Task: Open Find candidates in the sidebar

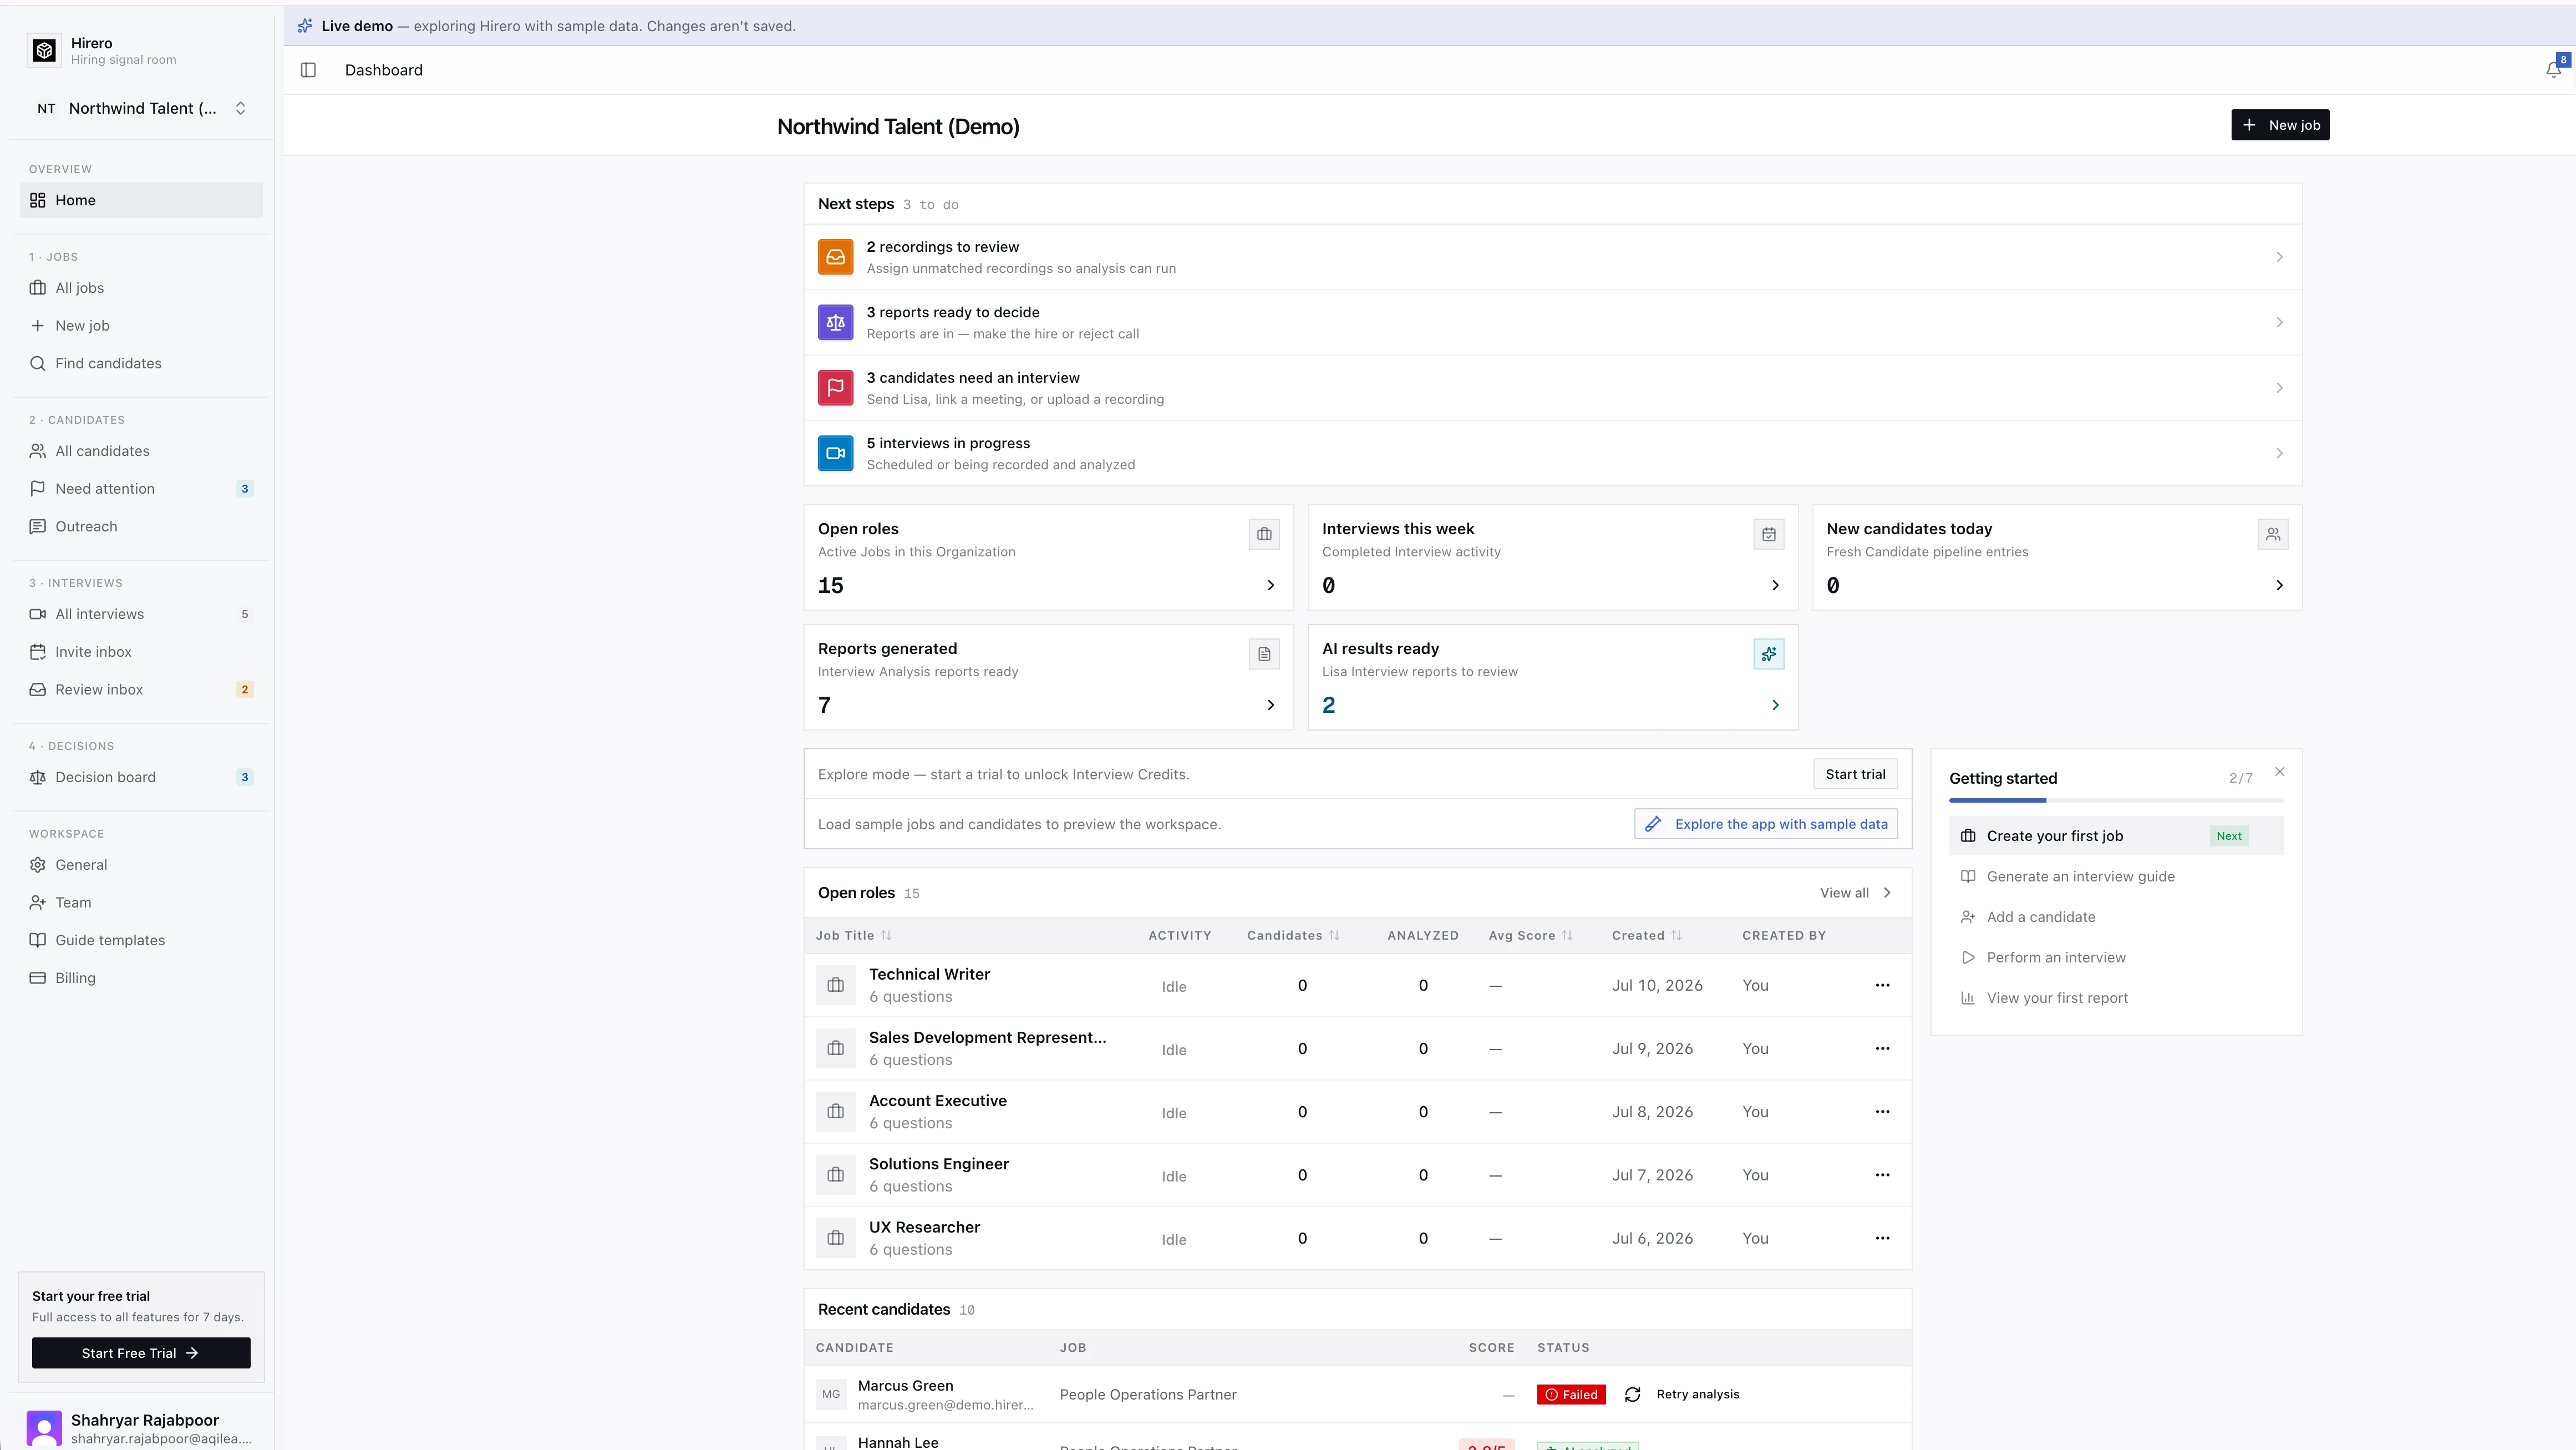Action: pyautogui.click(x=141, y=363)
